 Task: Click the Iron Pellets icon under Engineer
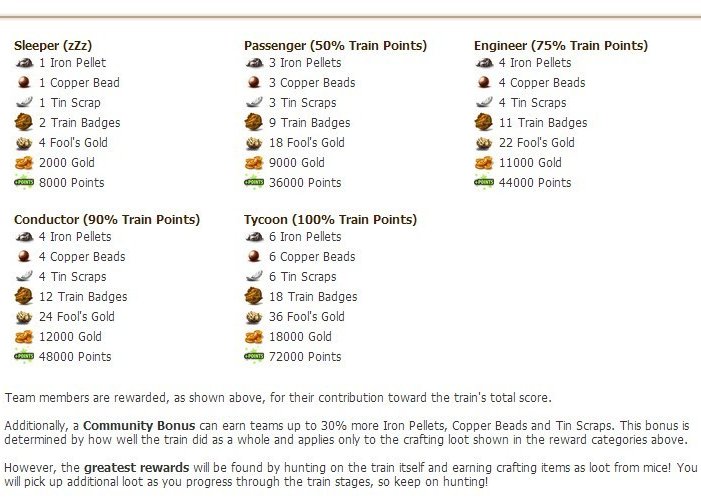point(484,63)
